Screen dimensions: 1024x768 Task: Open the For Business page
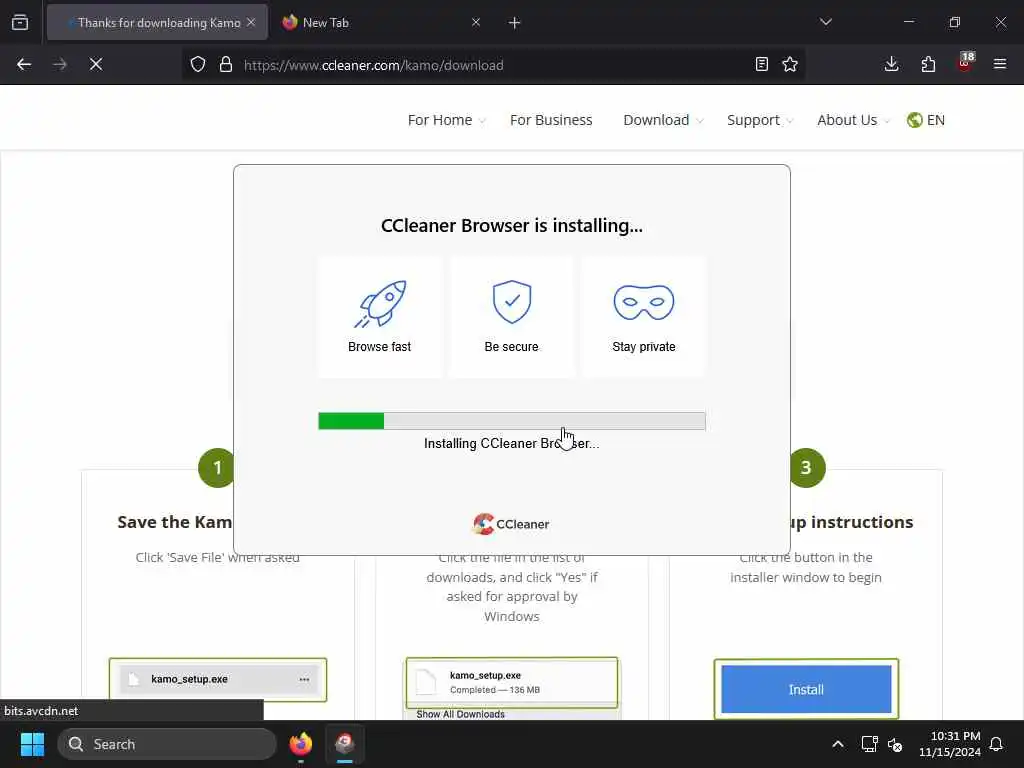click(551, 120)
